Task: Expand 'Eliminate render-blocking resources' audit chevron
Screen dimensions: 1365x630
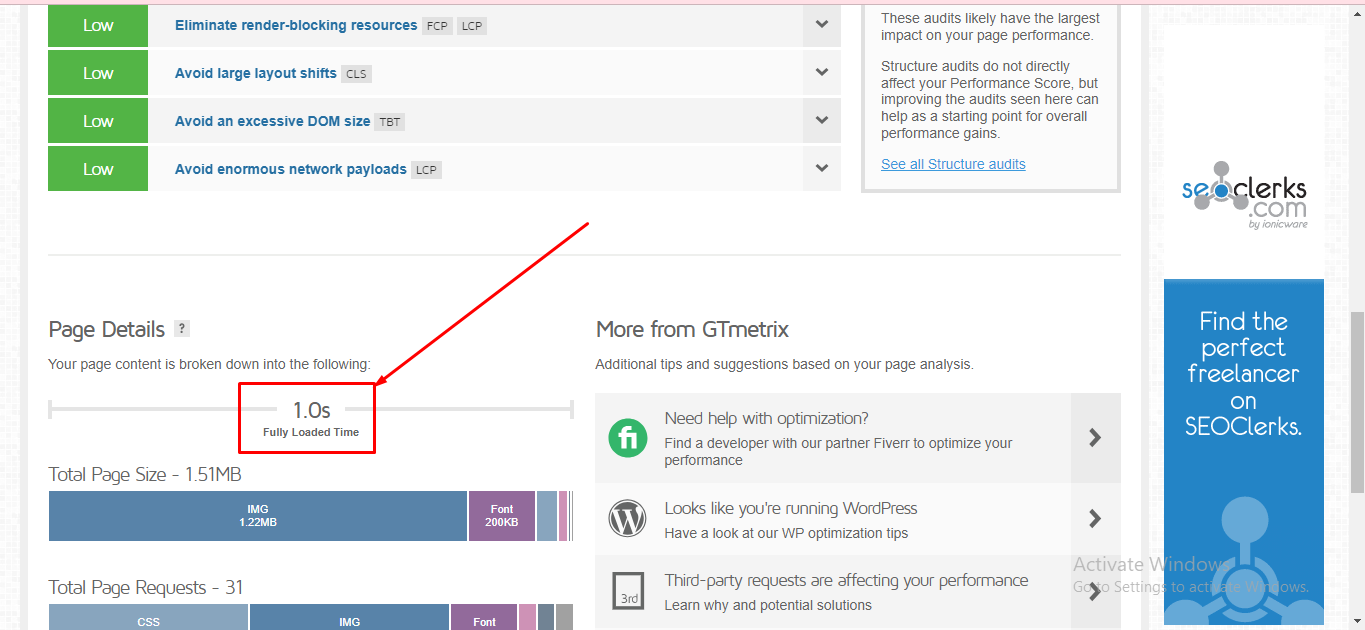Action: [821, 24]
